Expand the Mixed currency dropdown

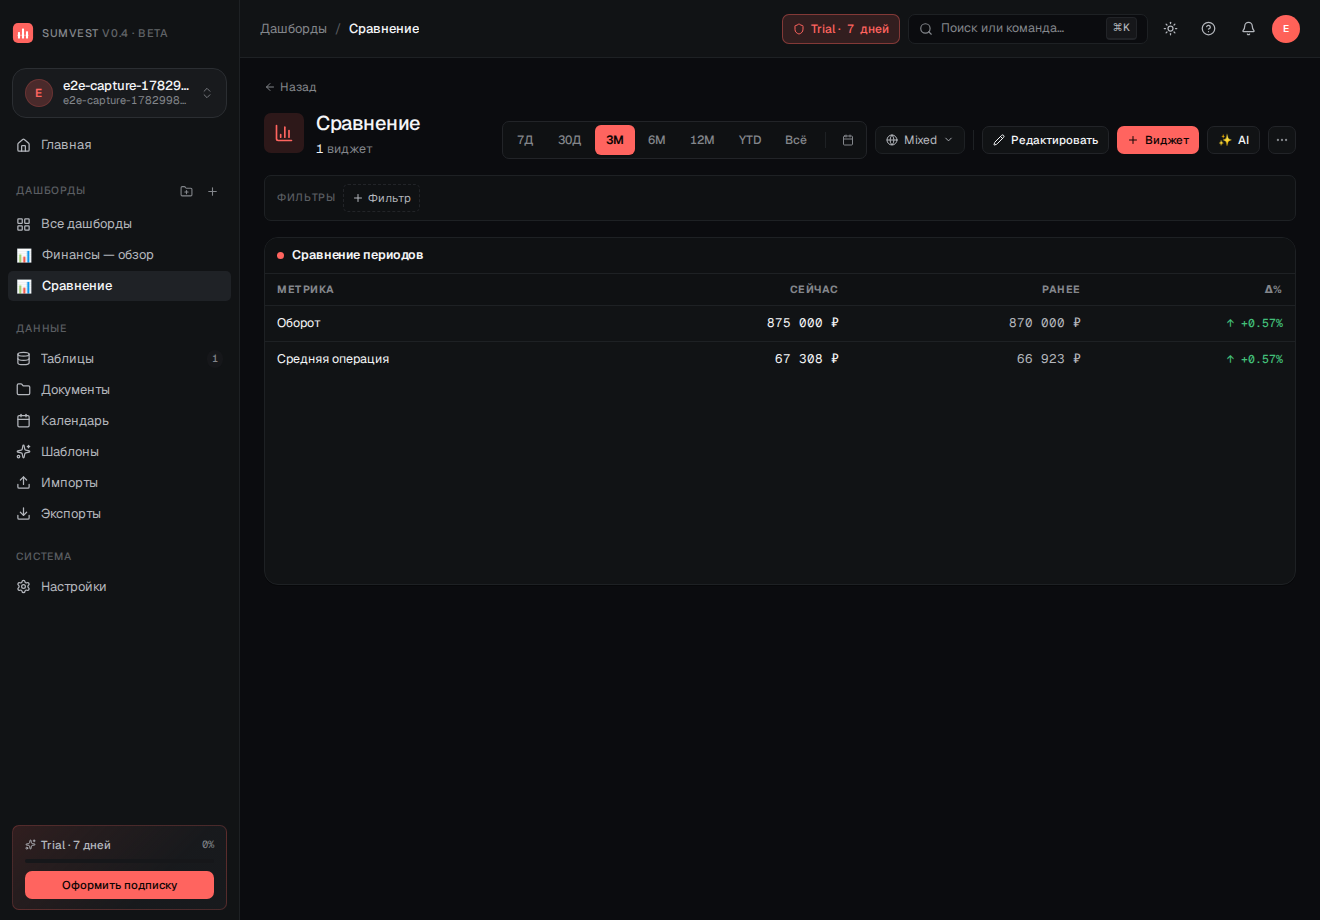click(x=920, y=140)
